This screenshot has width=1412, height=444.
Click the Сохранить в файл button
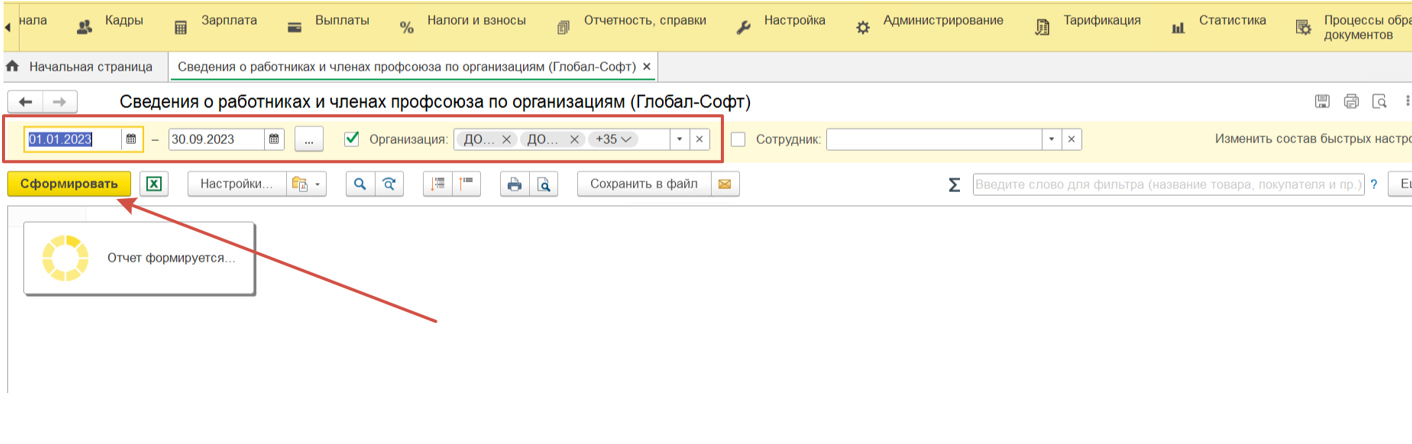[643, 184]
